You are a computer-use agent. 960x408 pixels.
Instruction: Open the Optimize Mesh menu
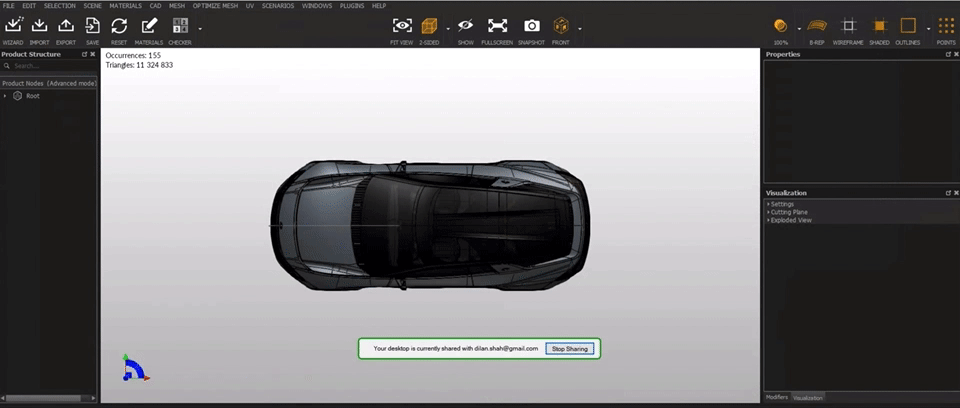(216, 5)
